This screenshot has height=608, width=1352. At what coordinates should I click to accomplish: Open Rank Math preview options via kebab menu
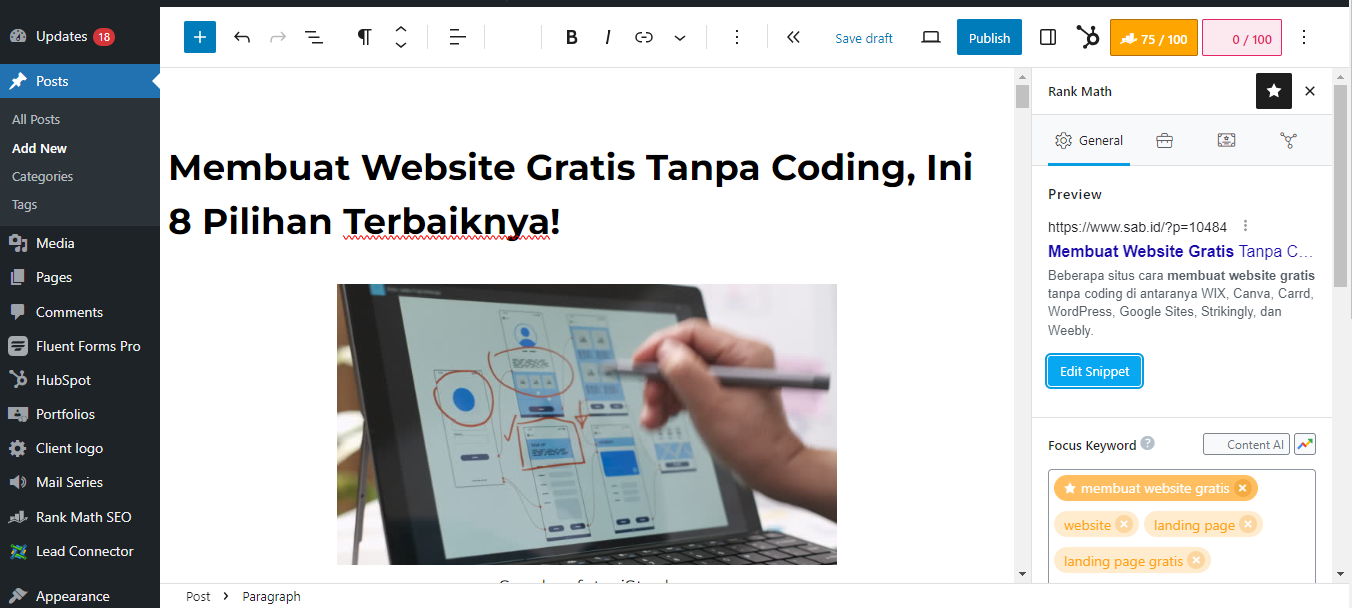tap(1245, 226)
